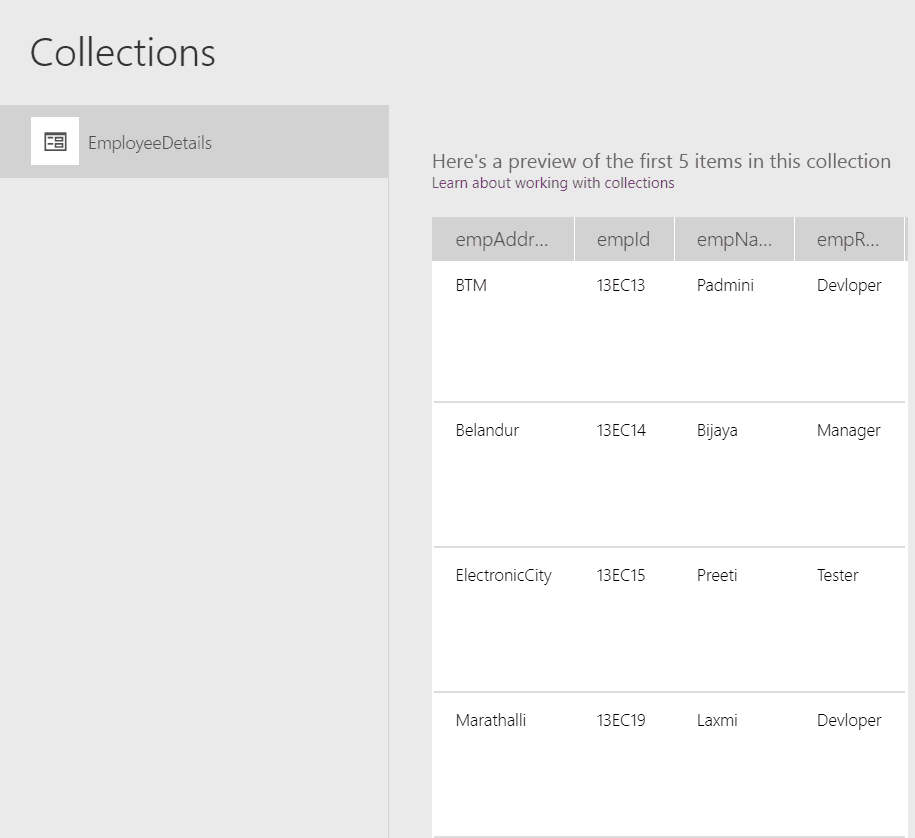Select the Marathalli address cell for Laxmi

click(491, 720)
